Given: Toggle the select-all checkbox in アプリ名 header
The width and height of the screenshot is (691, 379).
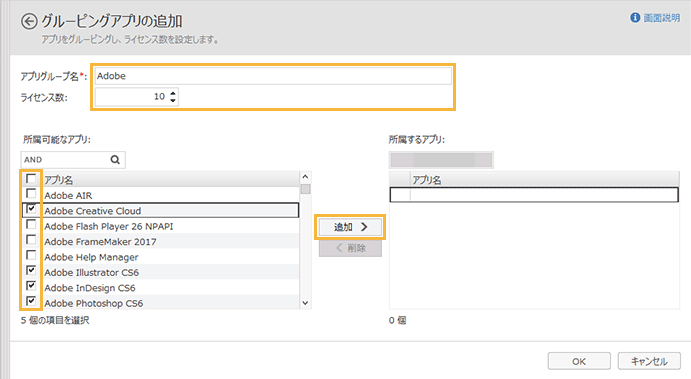Looking at the screenshot, I should point(31,178).
